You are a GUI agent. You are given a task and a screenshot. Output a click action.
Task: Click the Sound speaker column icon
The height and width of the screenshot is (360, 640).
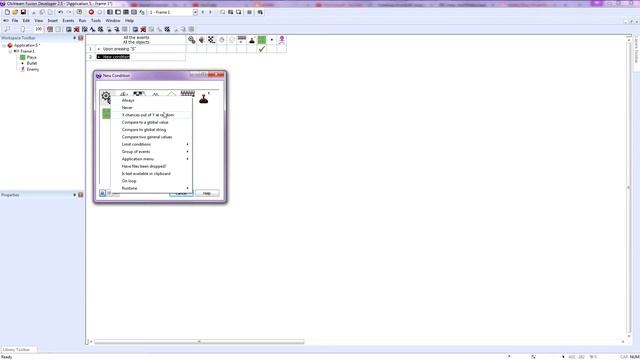[202, 40]
